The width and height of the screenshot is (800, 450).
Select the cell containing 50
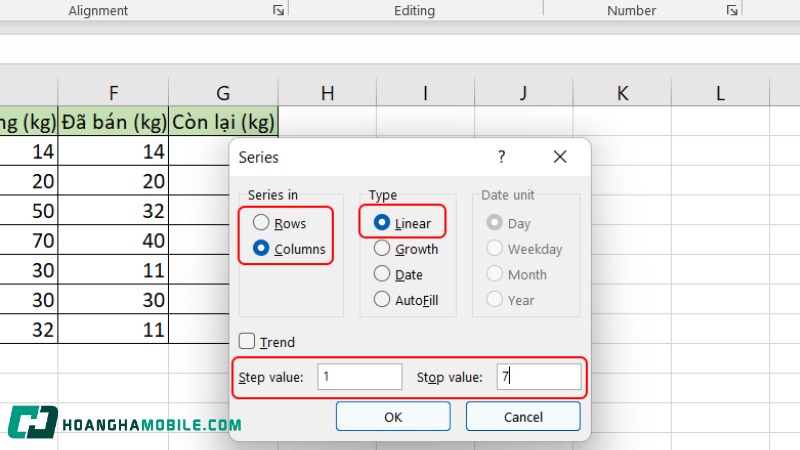29,210
